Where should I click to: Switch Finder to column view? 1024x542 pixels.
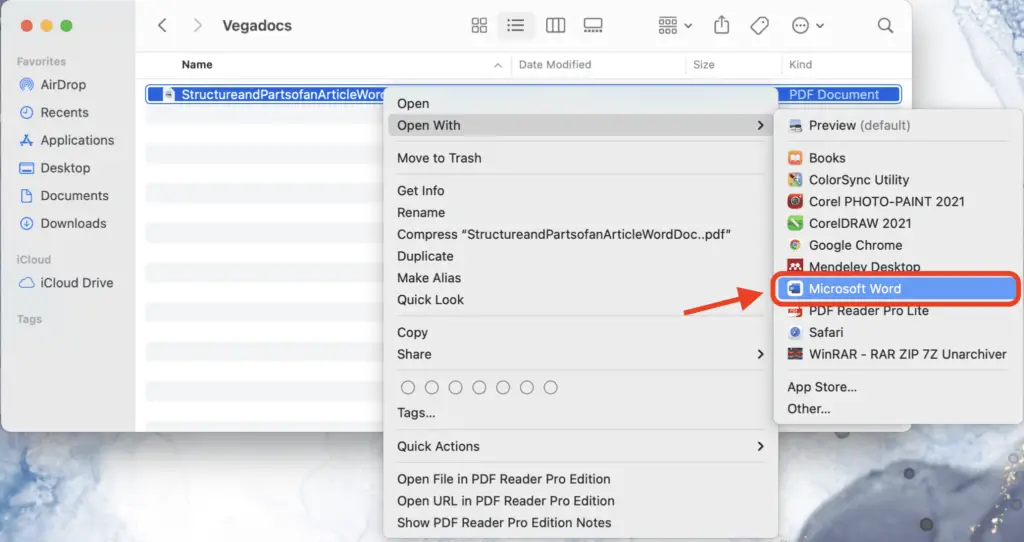coord(555,25)
